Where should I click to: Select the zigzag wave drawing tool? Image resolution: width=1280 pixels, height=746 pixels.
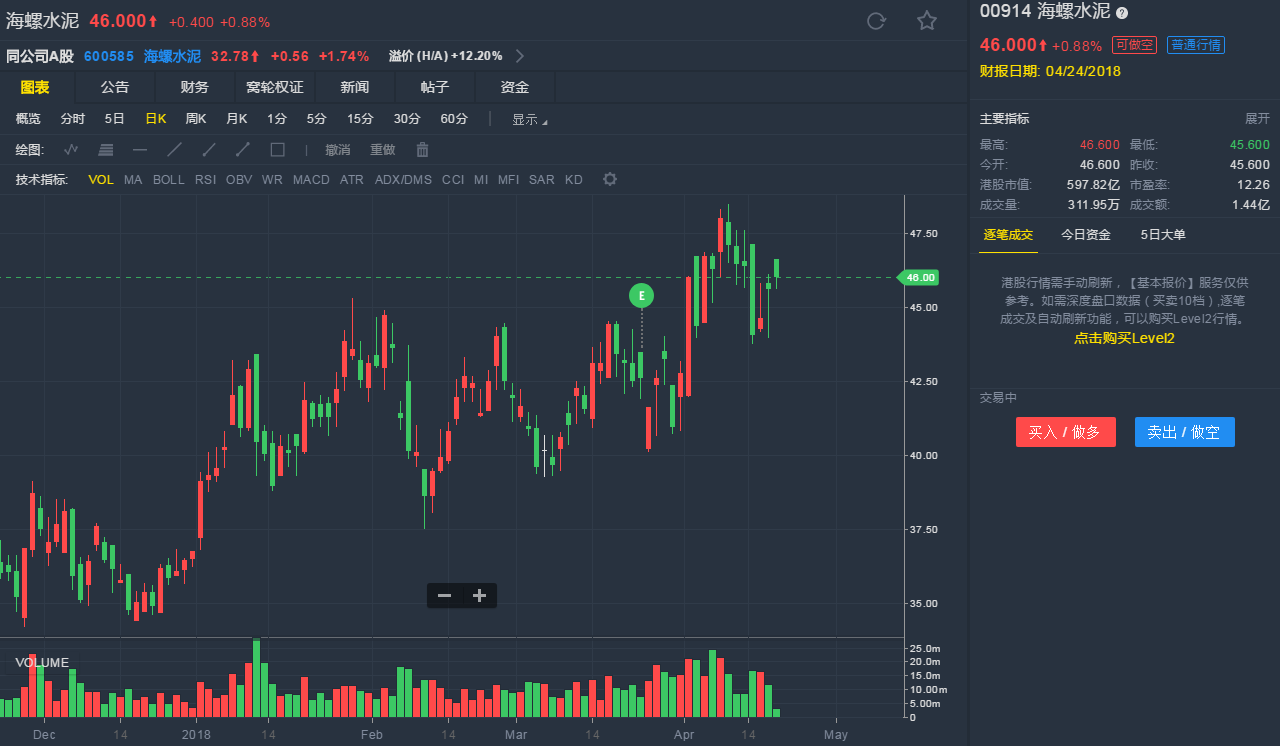pyautogui.click(x=71, y=150)
